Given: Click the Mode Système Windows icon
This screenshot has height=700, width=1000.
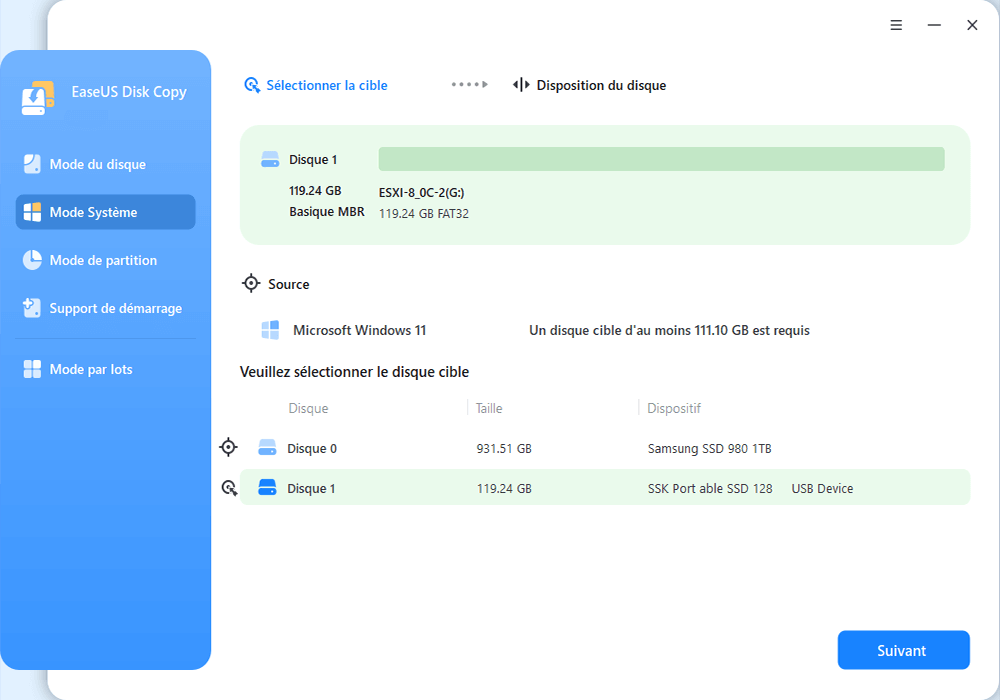Looking at the screenshot, I should point(32,212).
